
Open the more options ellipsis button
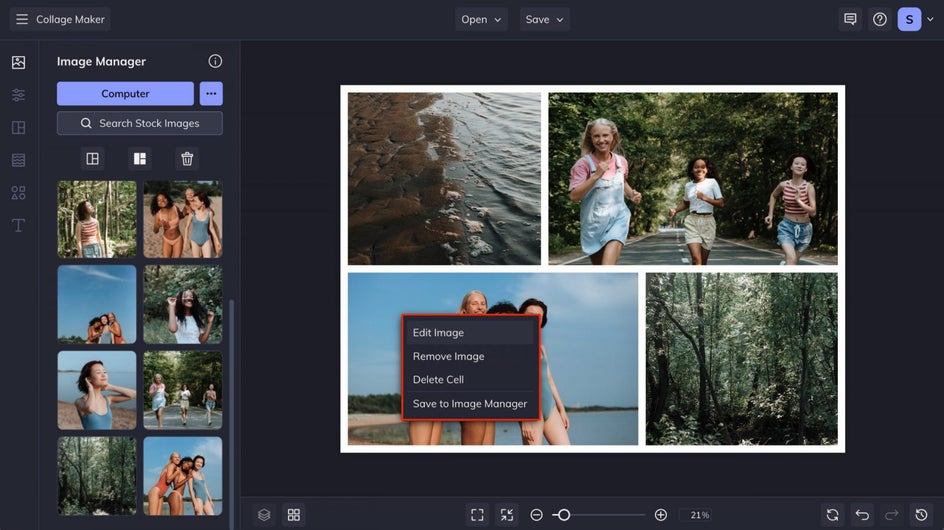pos(210,94)
